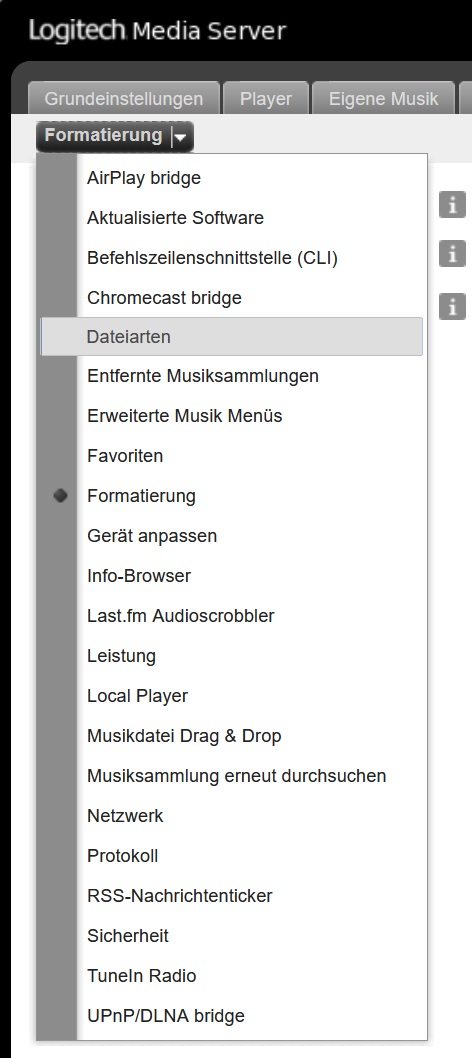Choose Dateiarten from the list

tap(231, 337)
